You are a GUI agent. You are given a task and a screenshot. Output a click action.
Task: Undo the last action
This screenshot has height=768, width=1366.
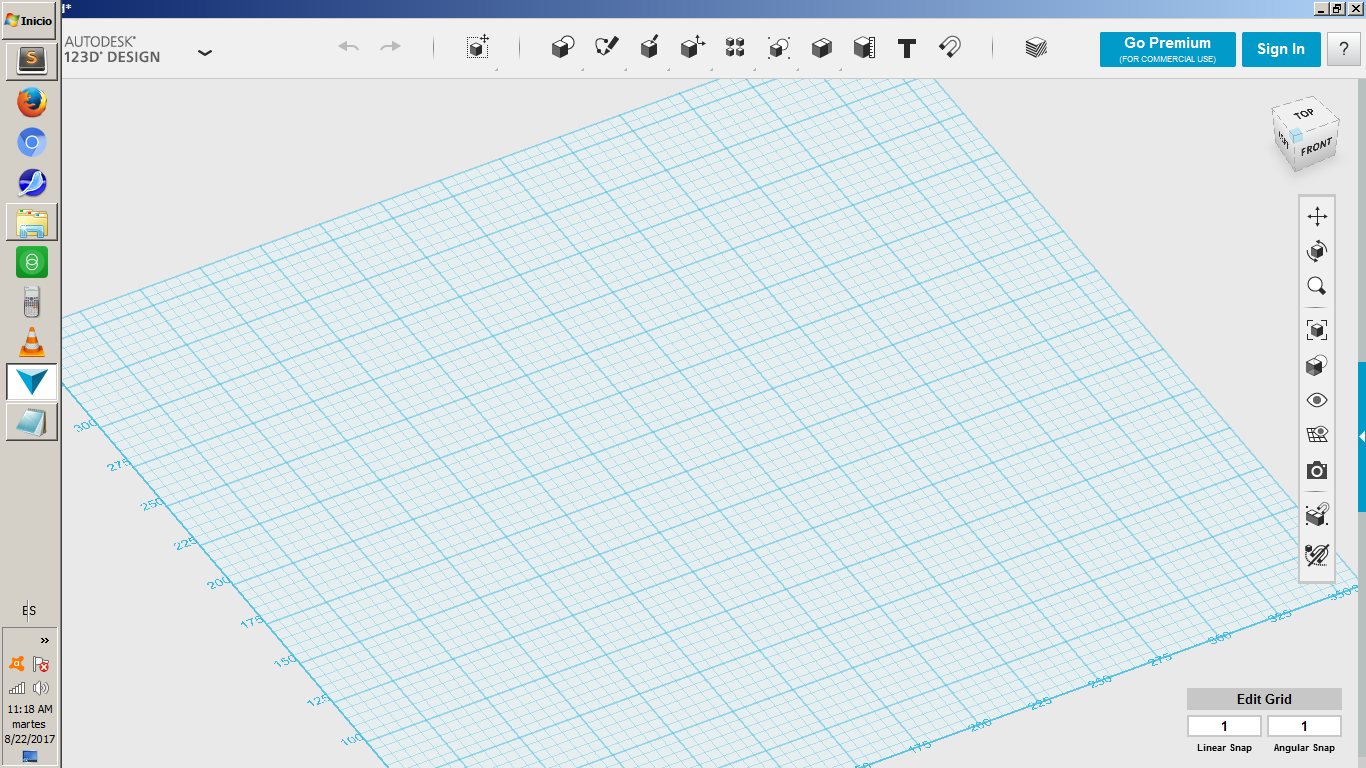(349, 47)
